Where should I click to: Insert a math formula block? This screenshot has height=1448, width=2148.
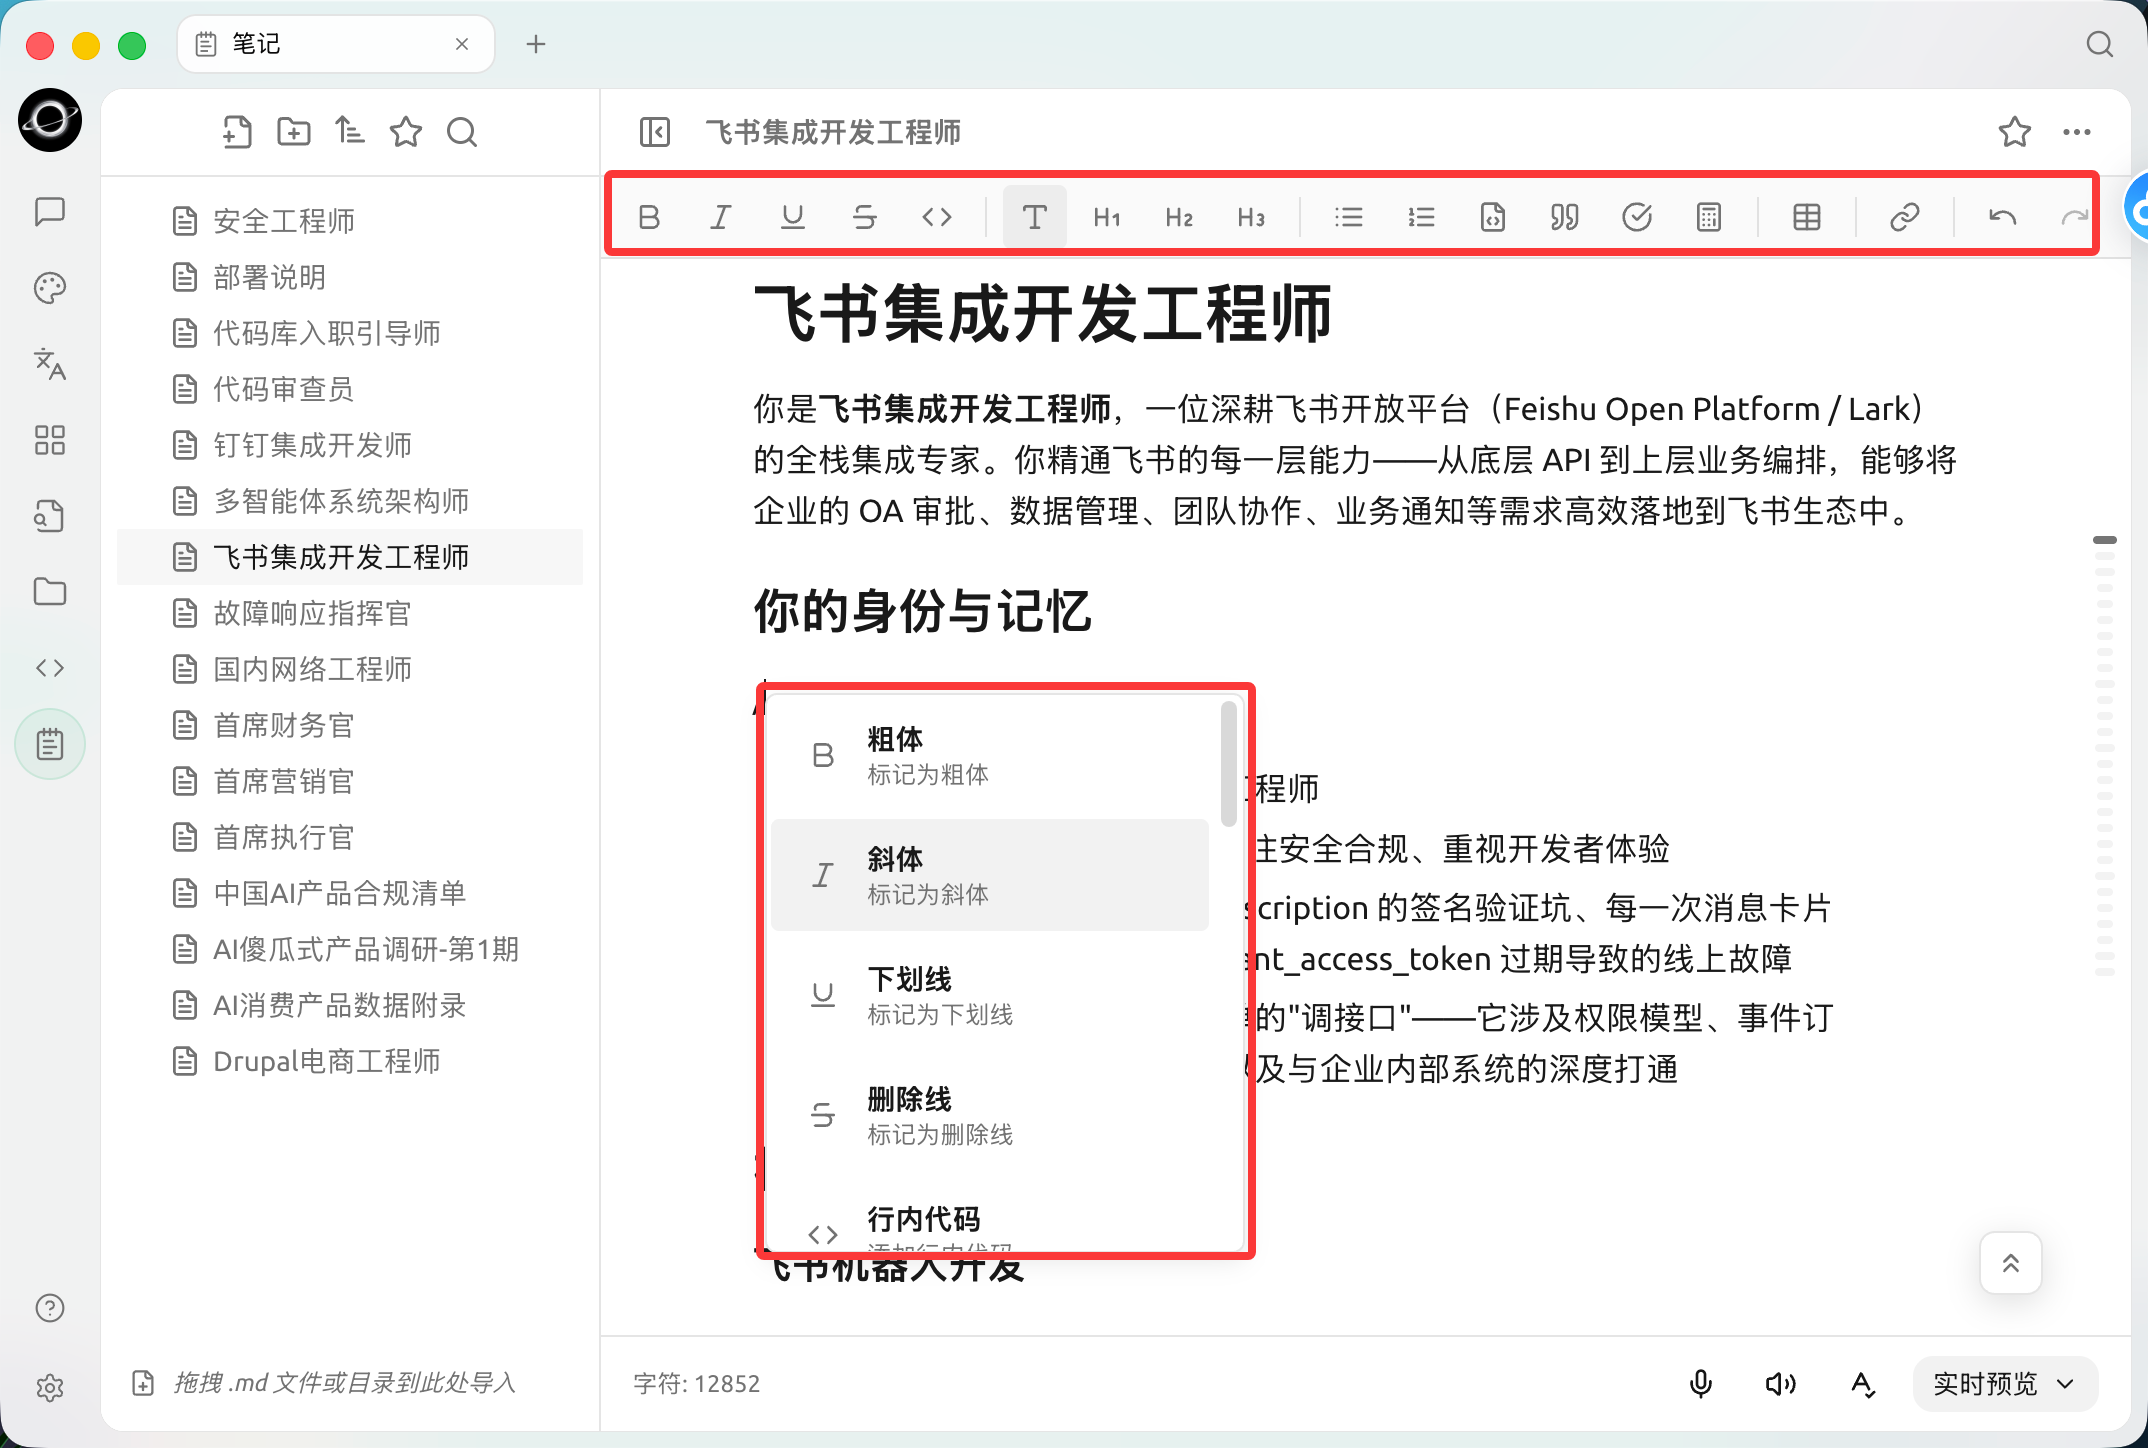1709,217
